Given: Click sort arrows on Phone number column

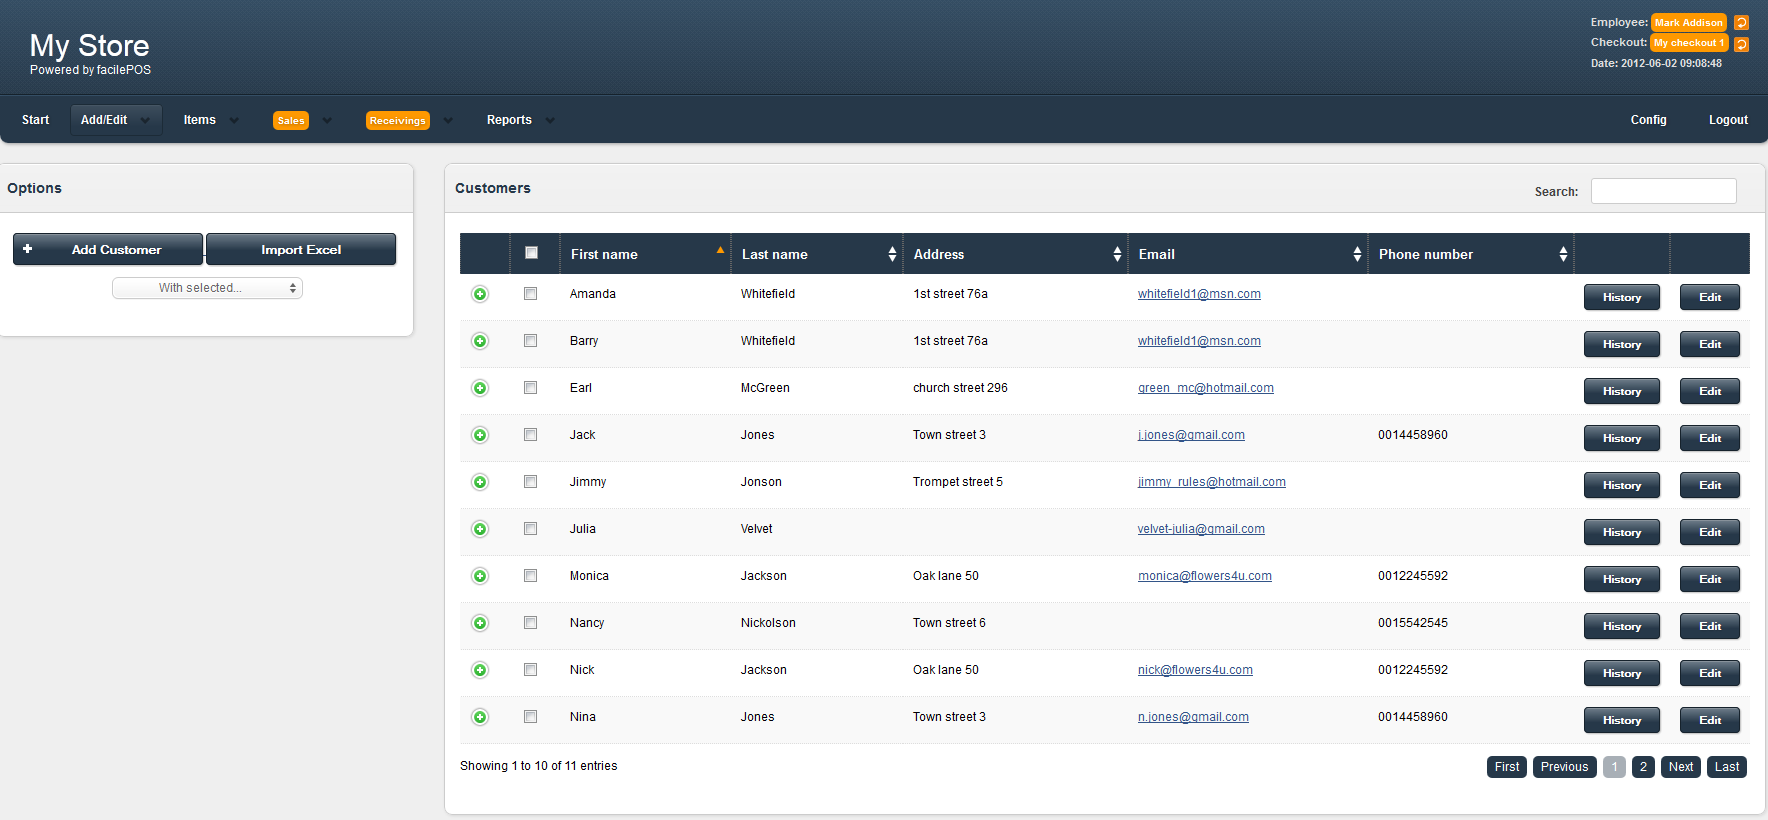Looking at the screenshot, I should 1562,255.
